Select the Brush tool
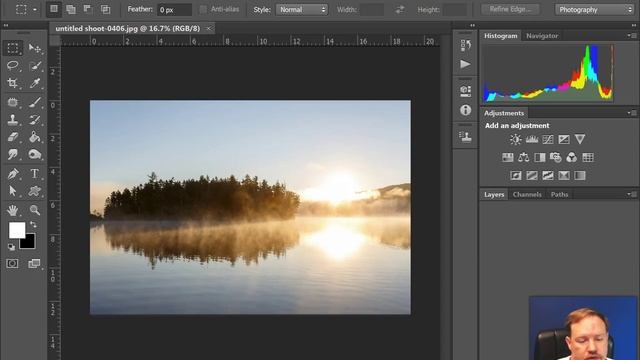640x360 pixels. click(35, 102)
